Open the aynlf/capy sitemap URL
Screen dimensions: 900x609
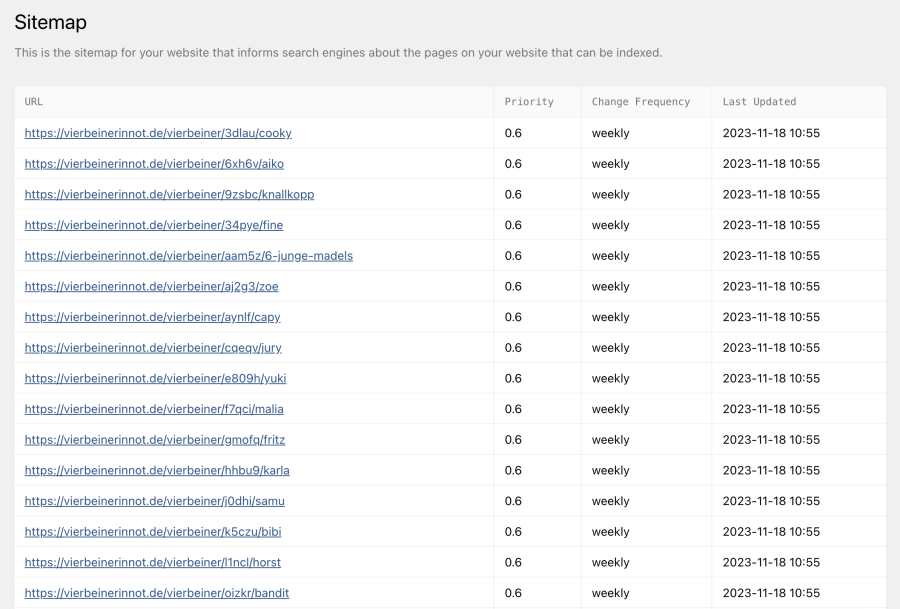[152, 317]
